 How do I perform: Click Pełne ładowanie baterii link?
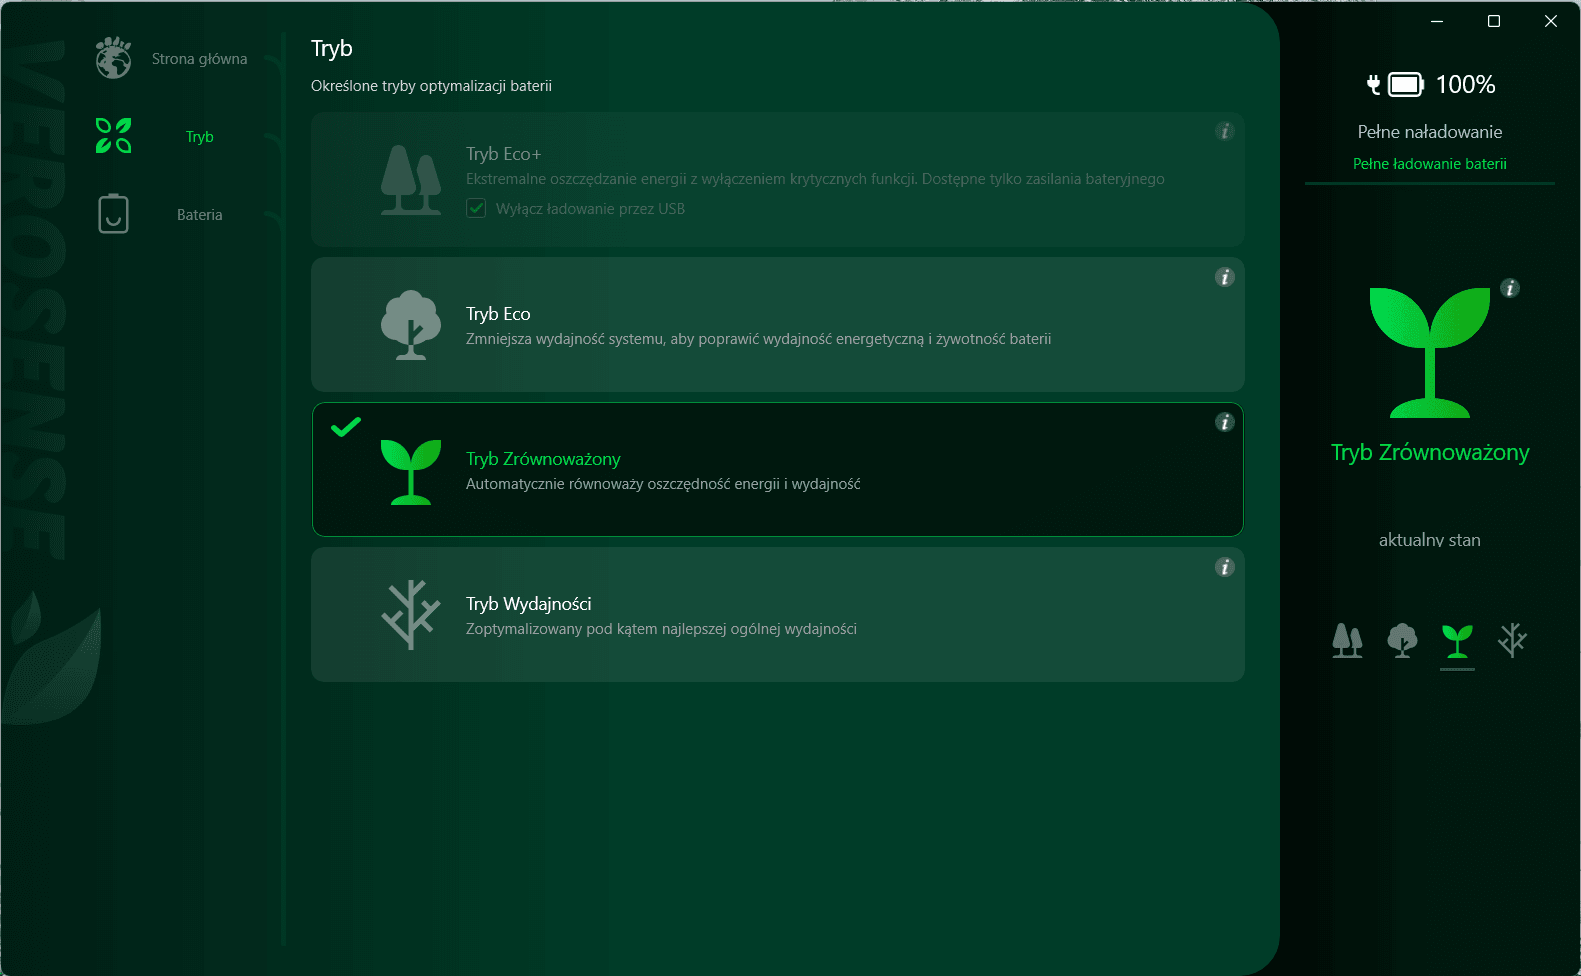tap(1429, 164)
